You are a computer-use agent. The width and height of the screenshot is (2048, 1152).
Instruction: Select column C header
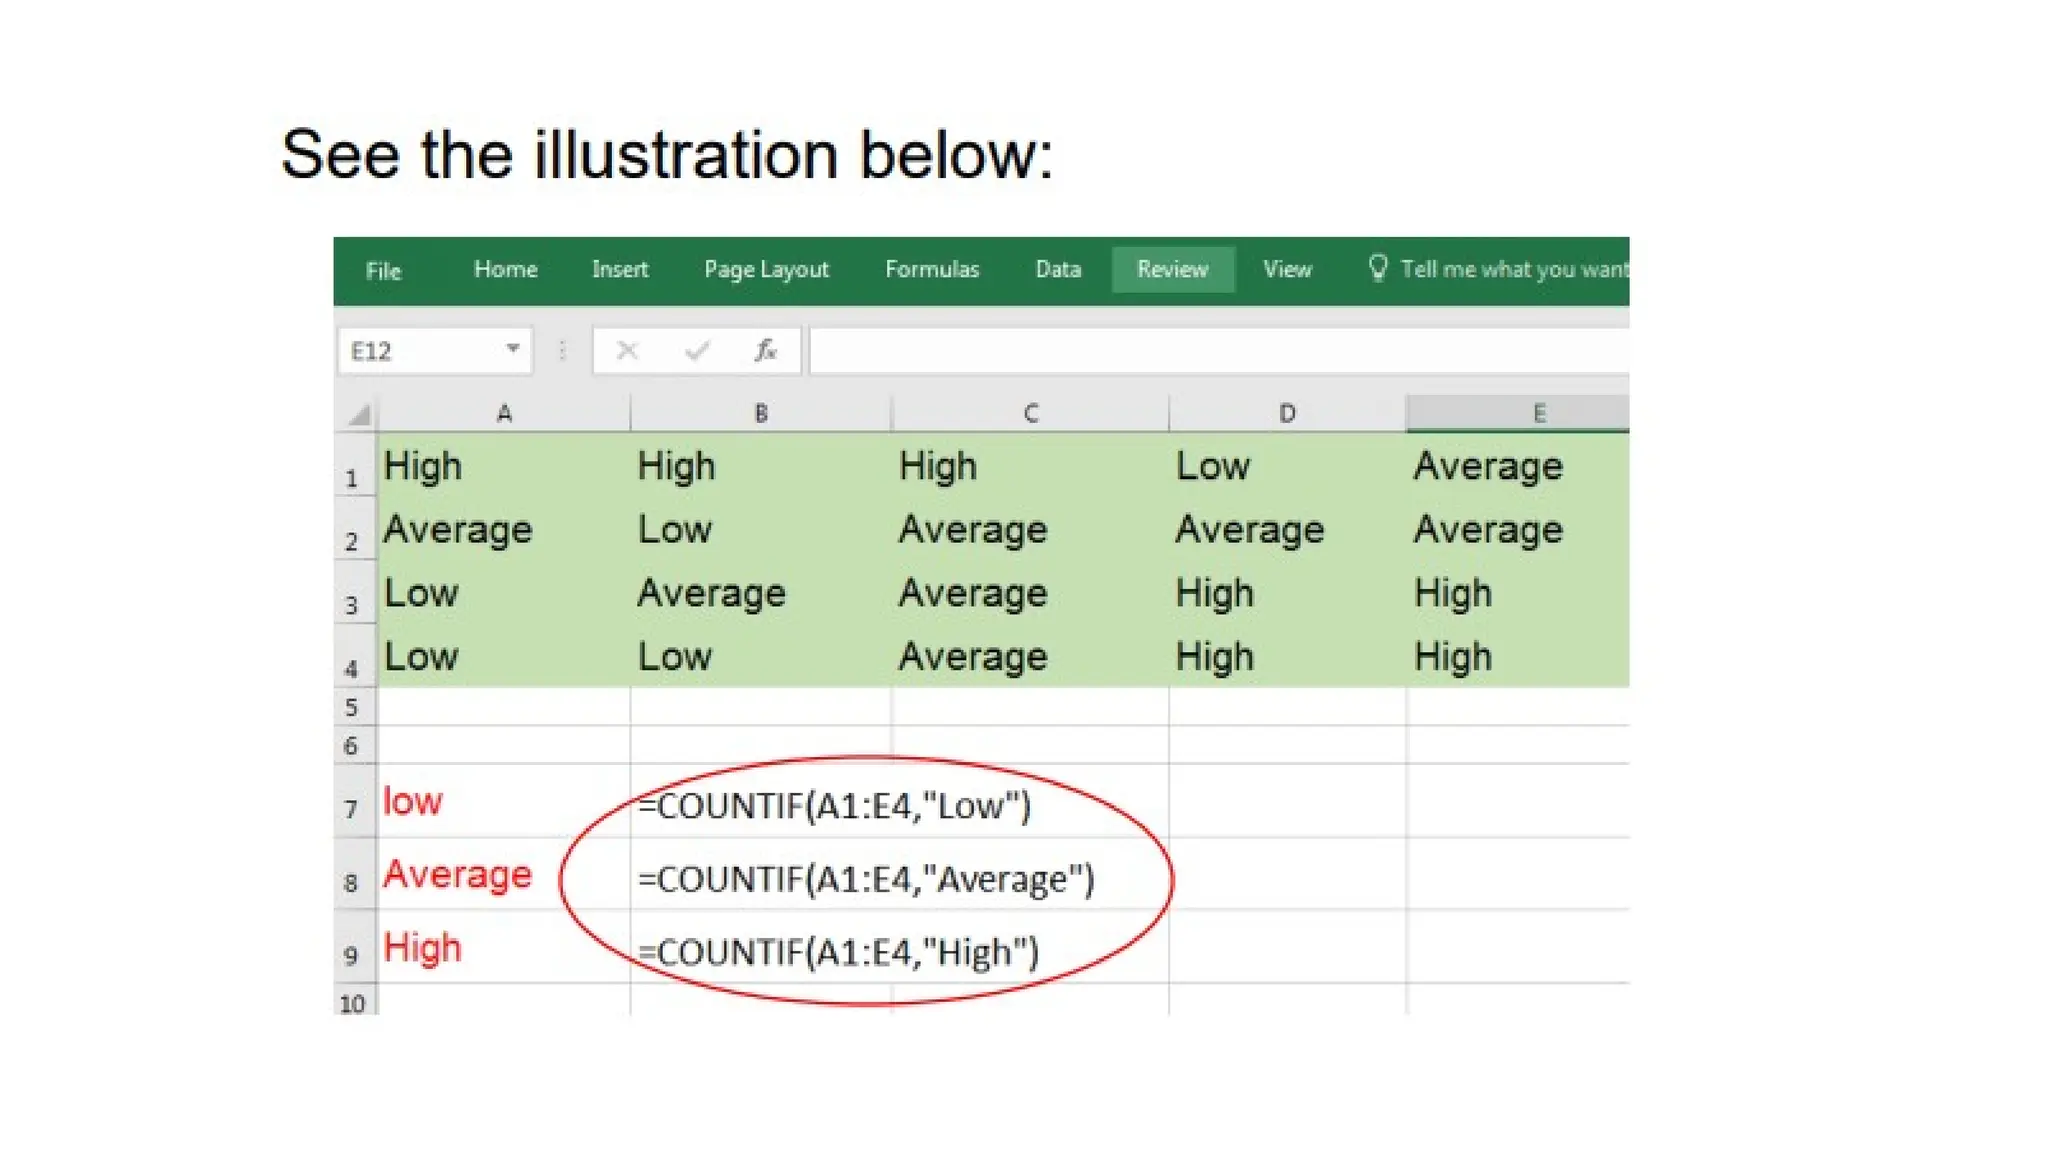1030,414
